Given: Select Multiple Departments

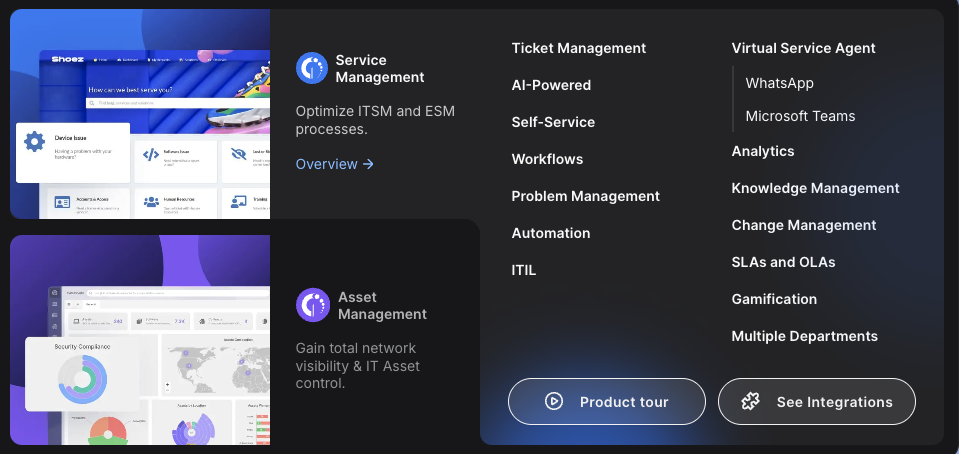Looking at the screenshot, I should (x=804, y=337).
